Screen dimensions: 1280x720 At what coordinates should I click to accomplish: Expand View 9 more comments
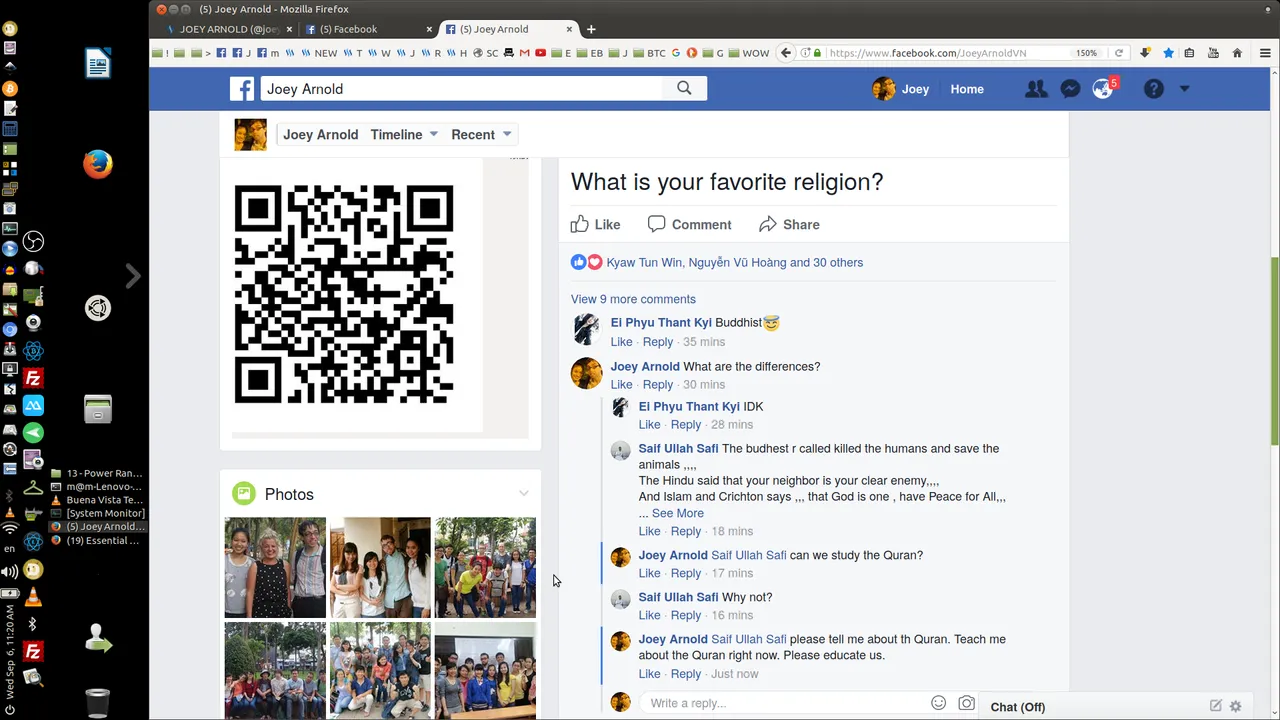[633, 299]
